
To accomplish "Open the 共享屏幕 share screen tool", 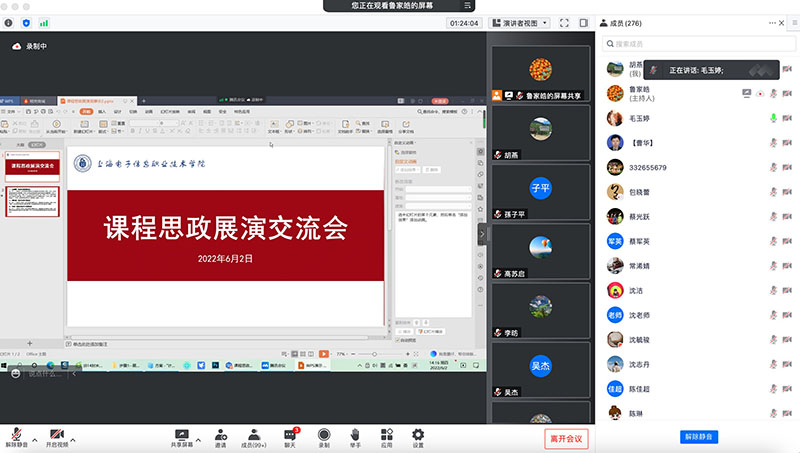I will [183, 438].
